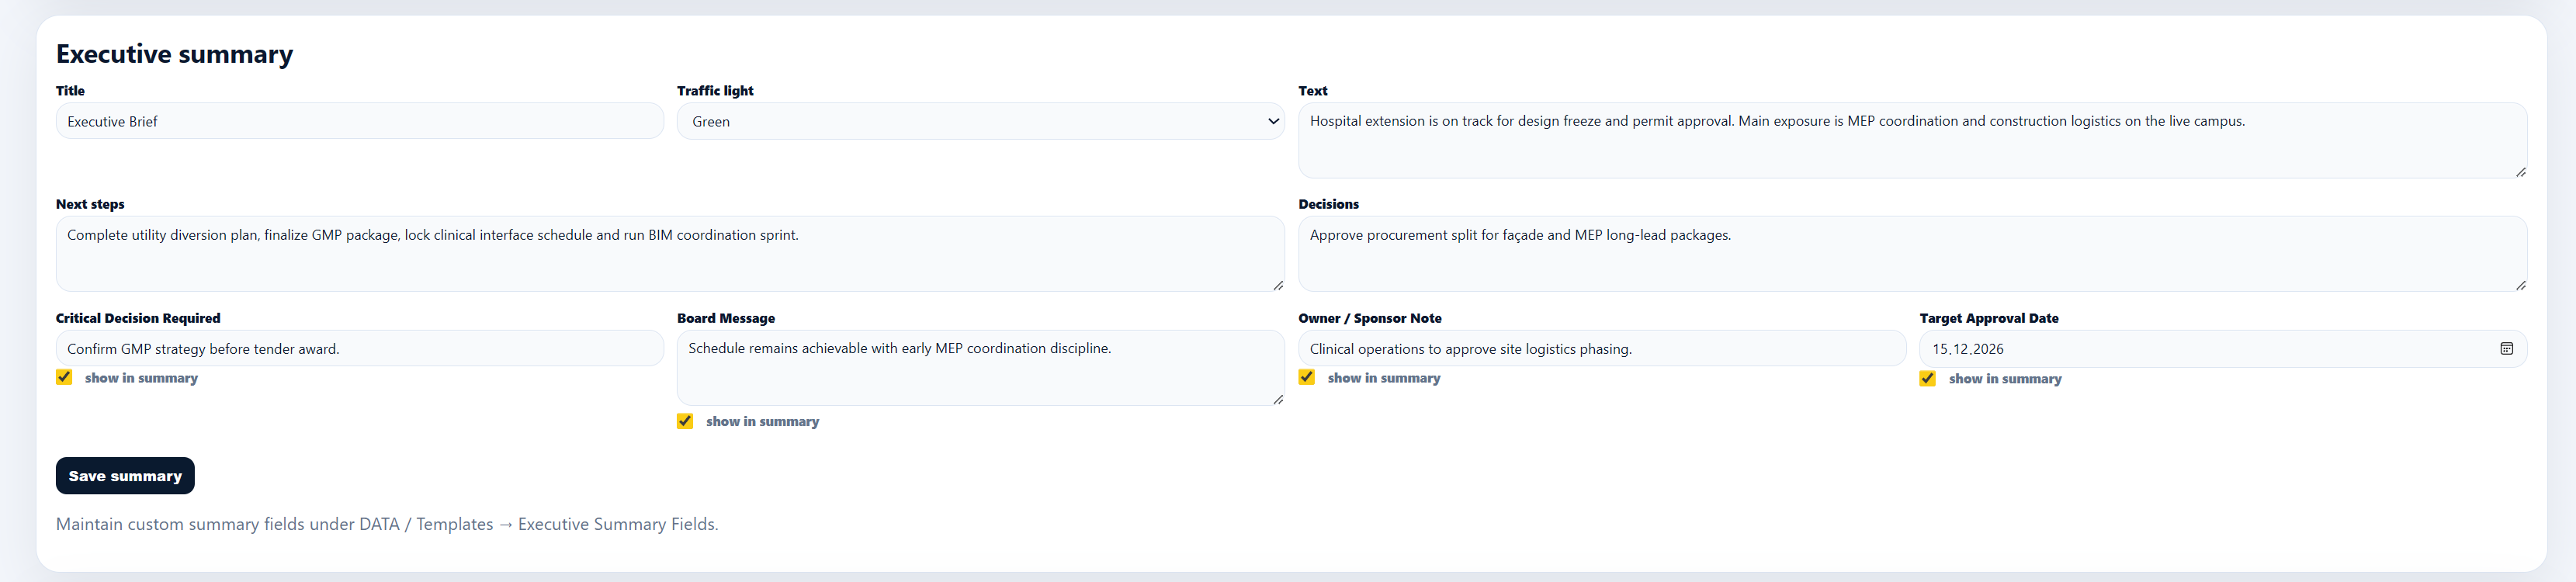
Task: Click into the Next steps text area
Action: 670,254
